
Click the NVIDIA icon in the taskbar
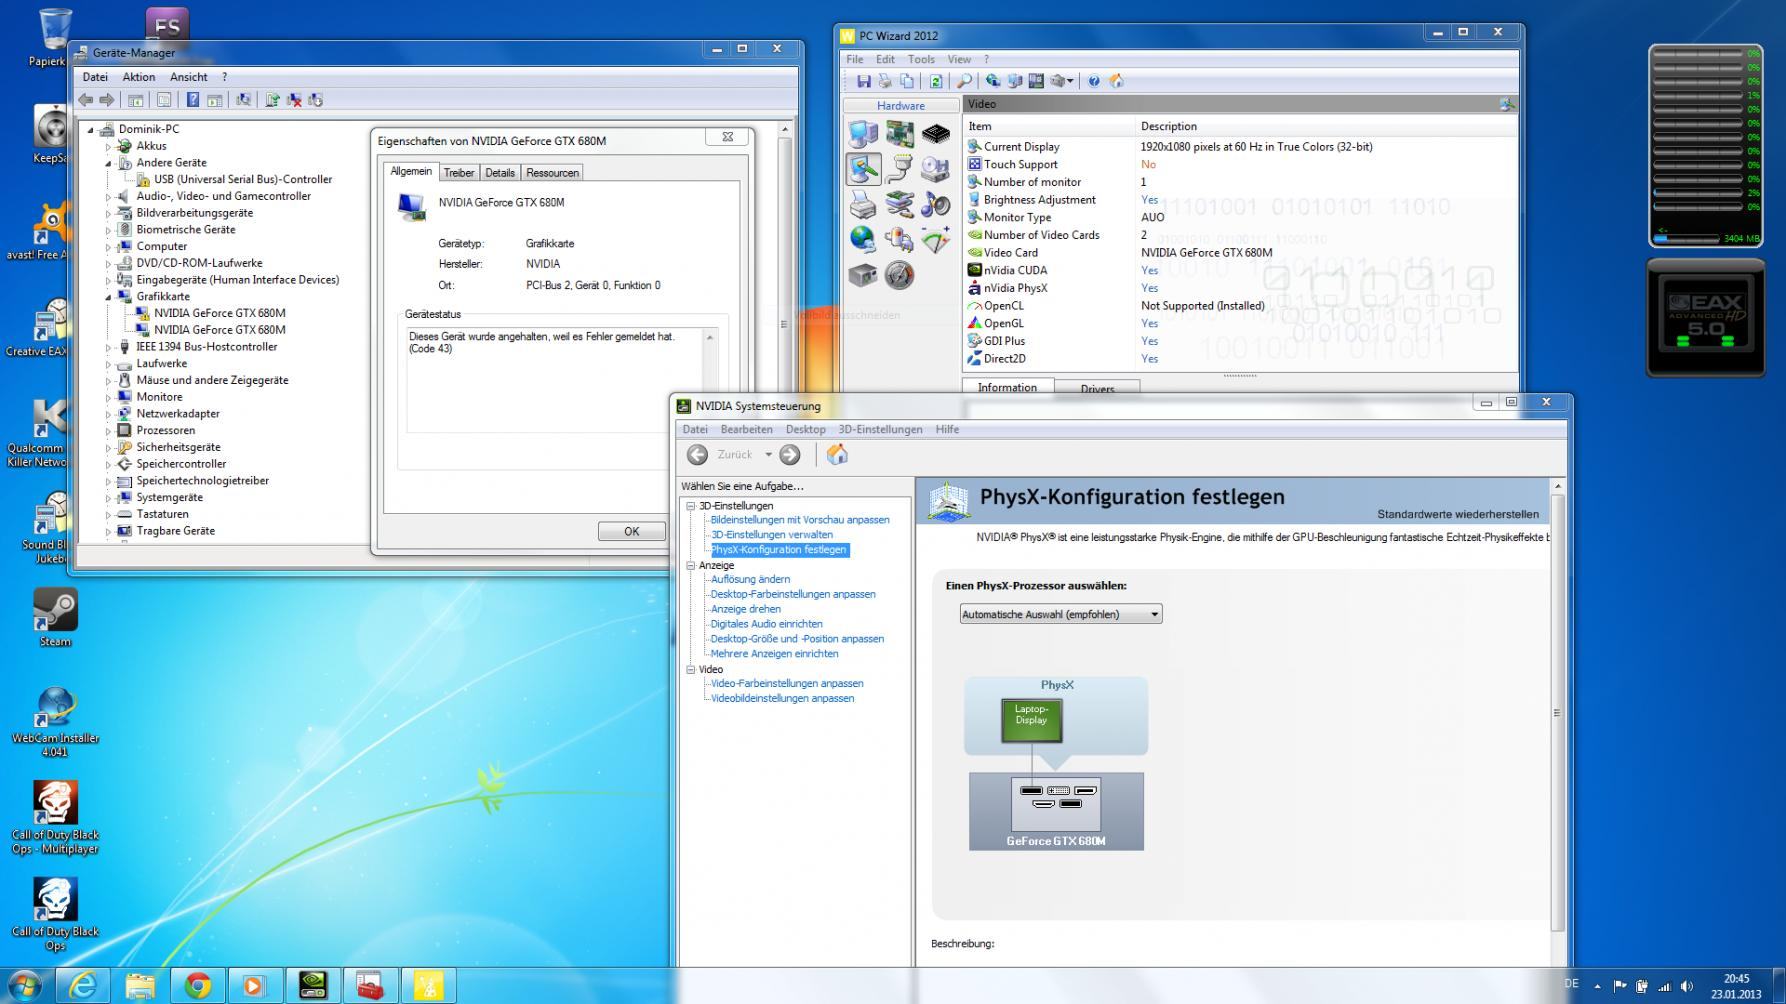(312, 986)
